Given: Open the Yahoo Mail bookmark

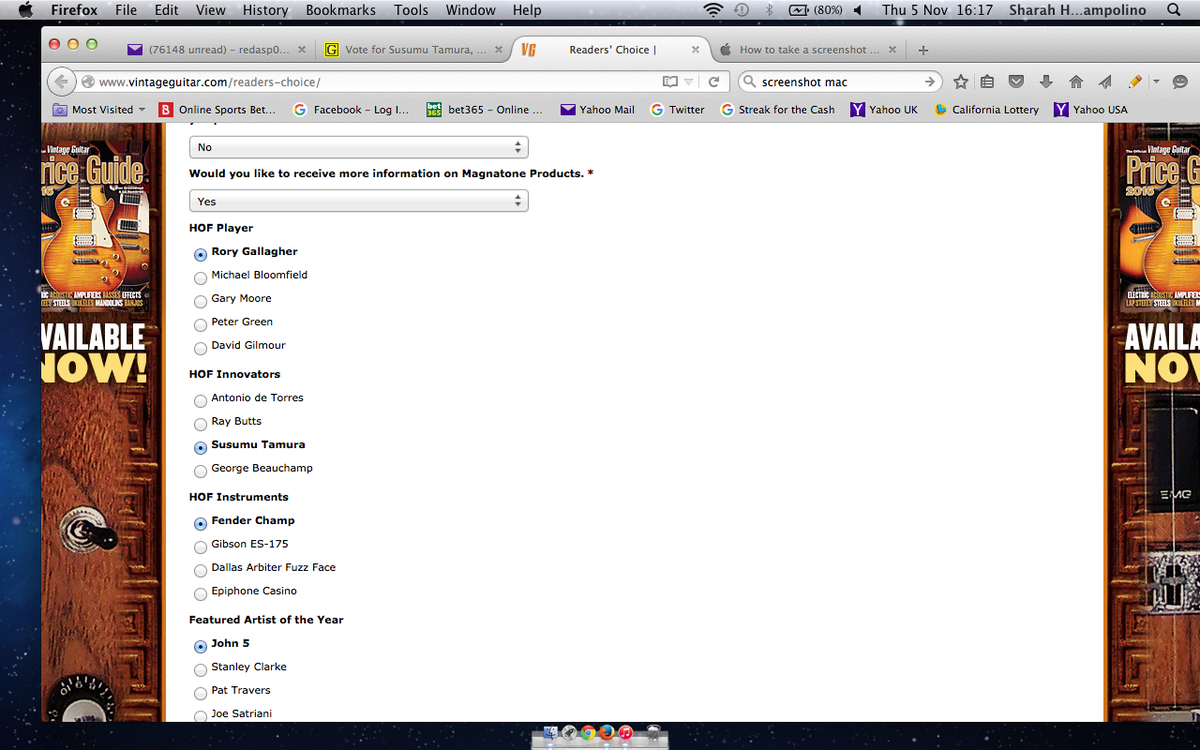Looking at the screenshot, I should pyautogui.click(x=598, y=109).
